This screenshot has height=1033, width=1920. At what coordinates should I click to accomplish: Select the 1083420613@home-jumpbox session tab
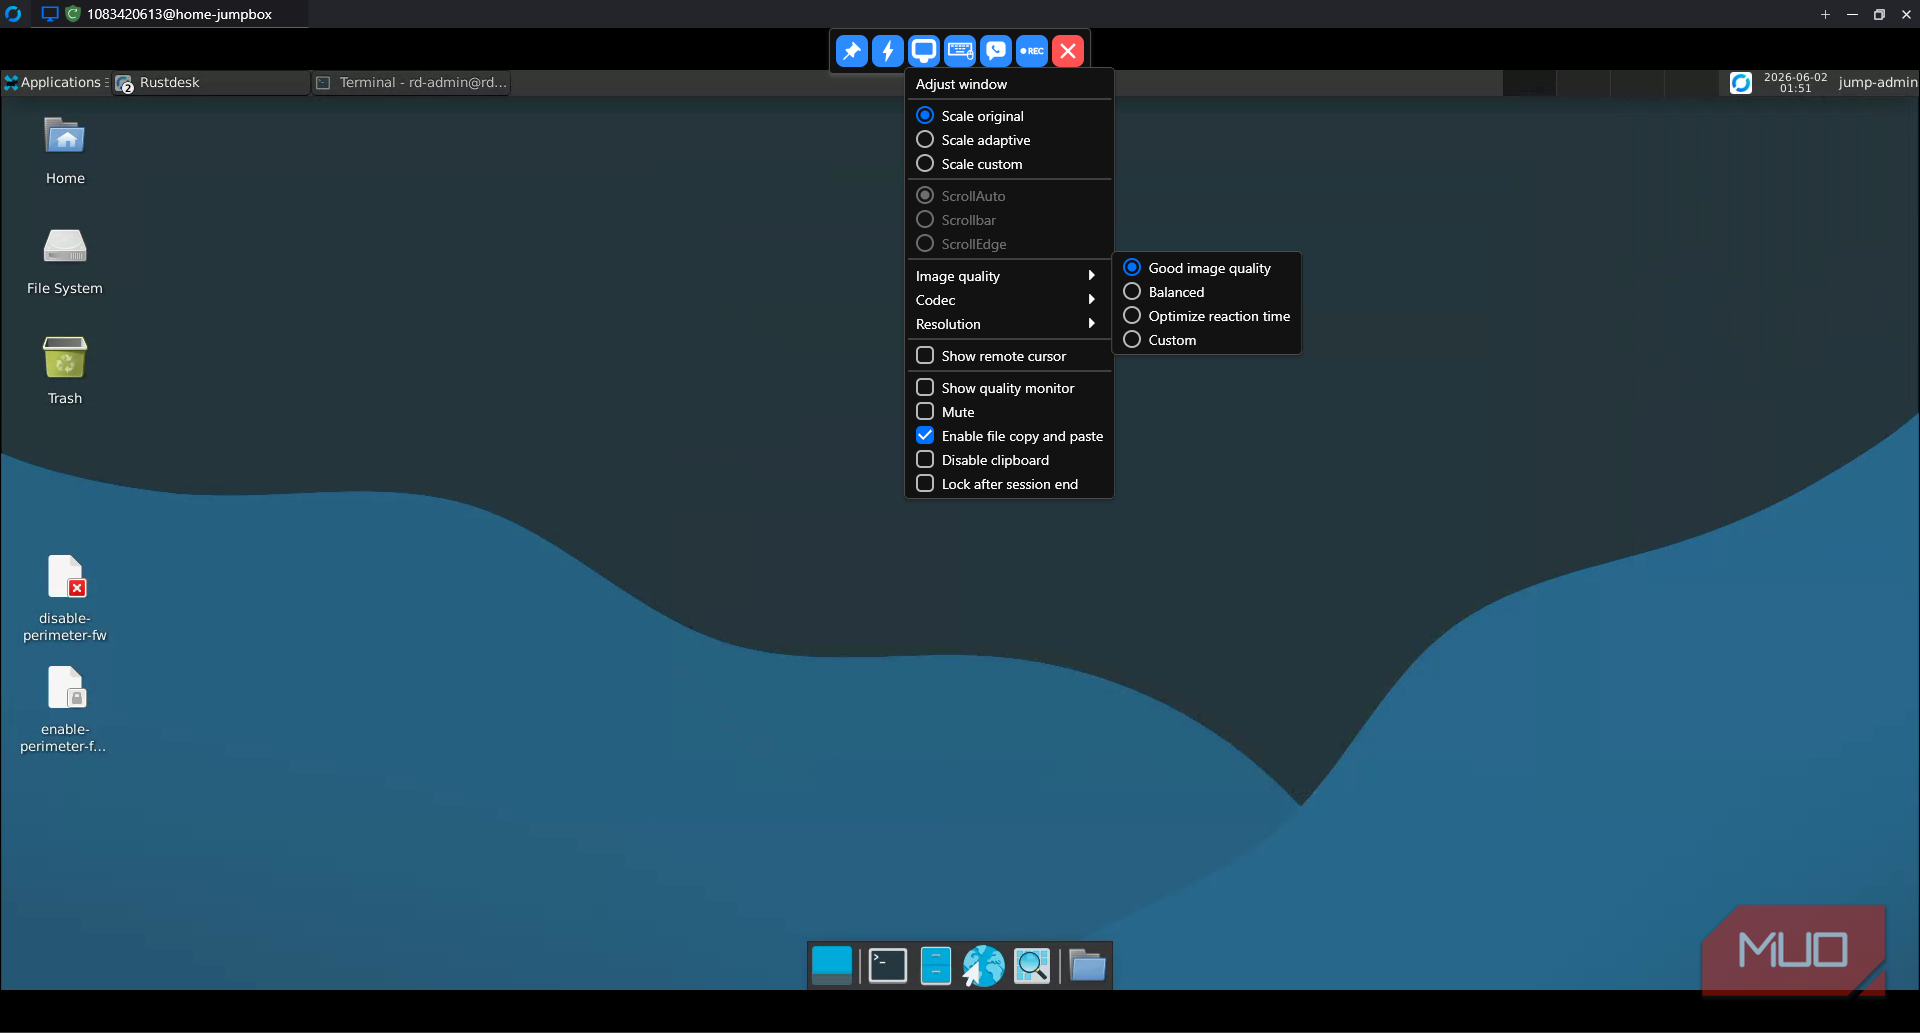click(x=170, y=14)
